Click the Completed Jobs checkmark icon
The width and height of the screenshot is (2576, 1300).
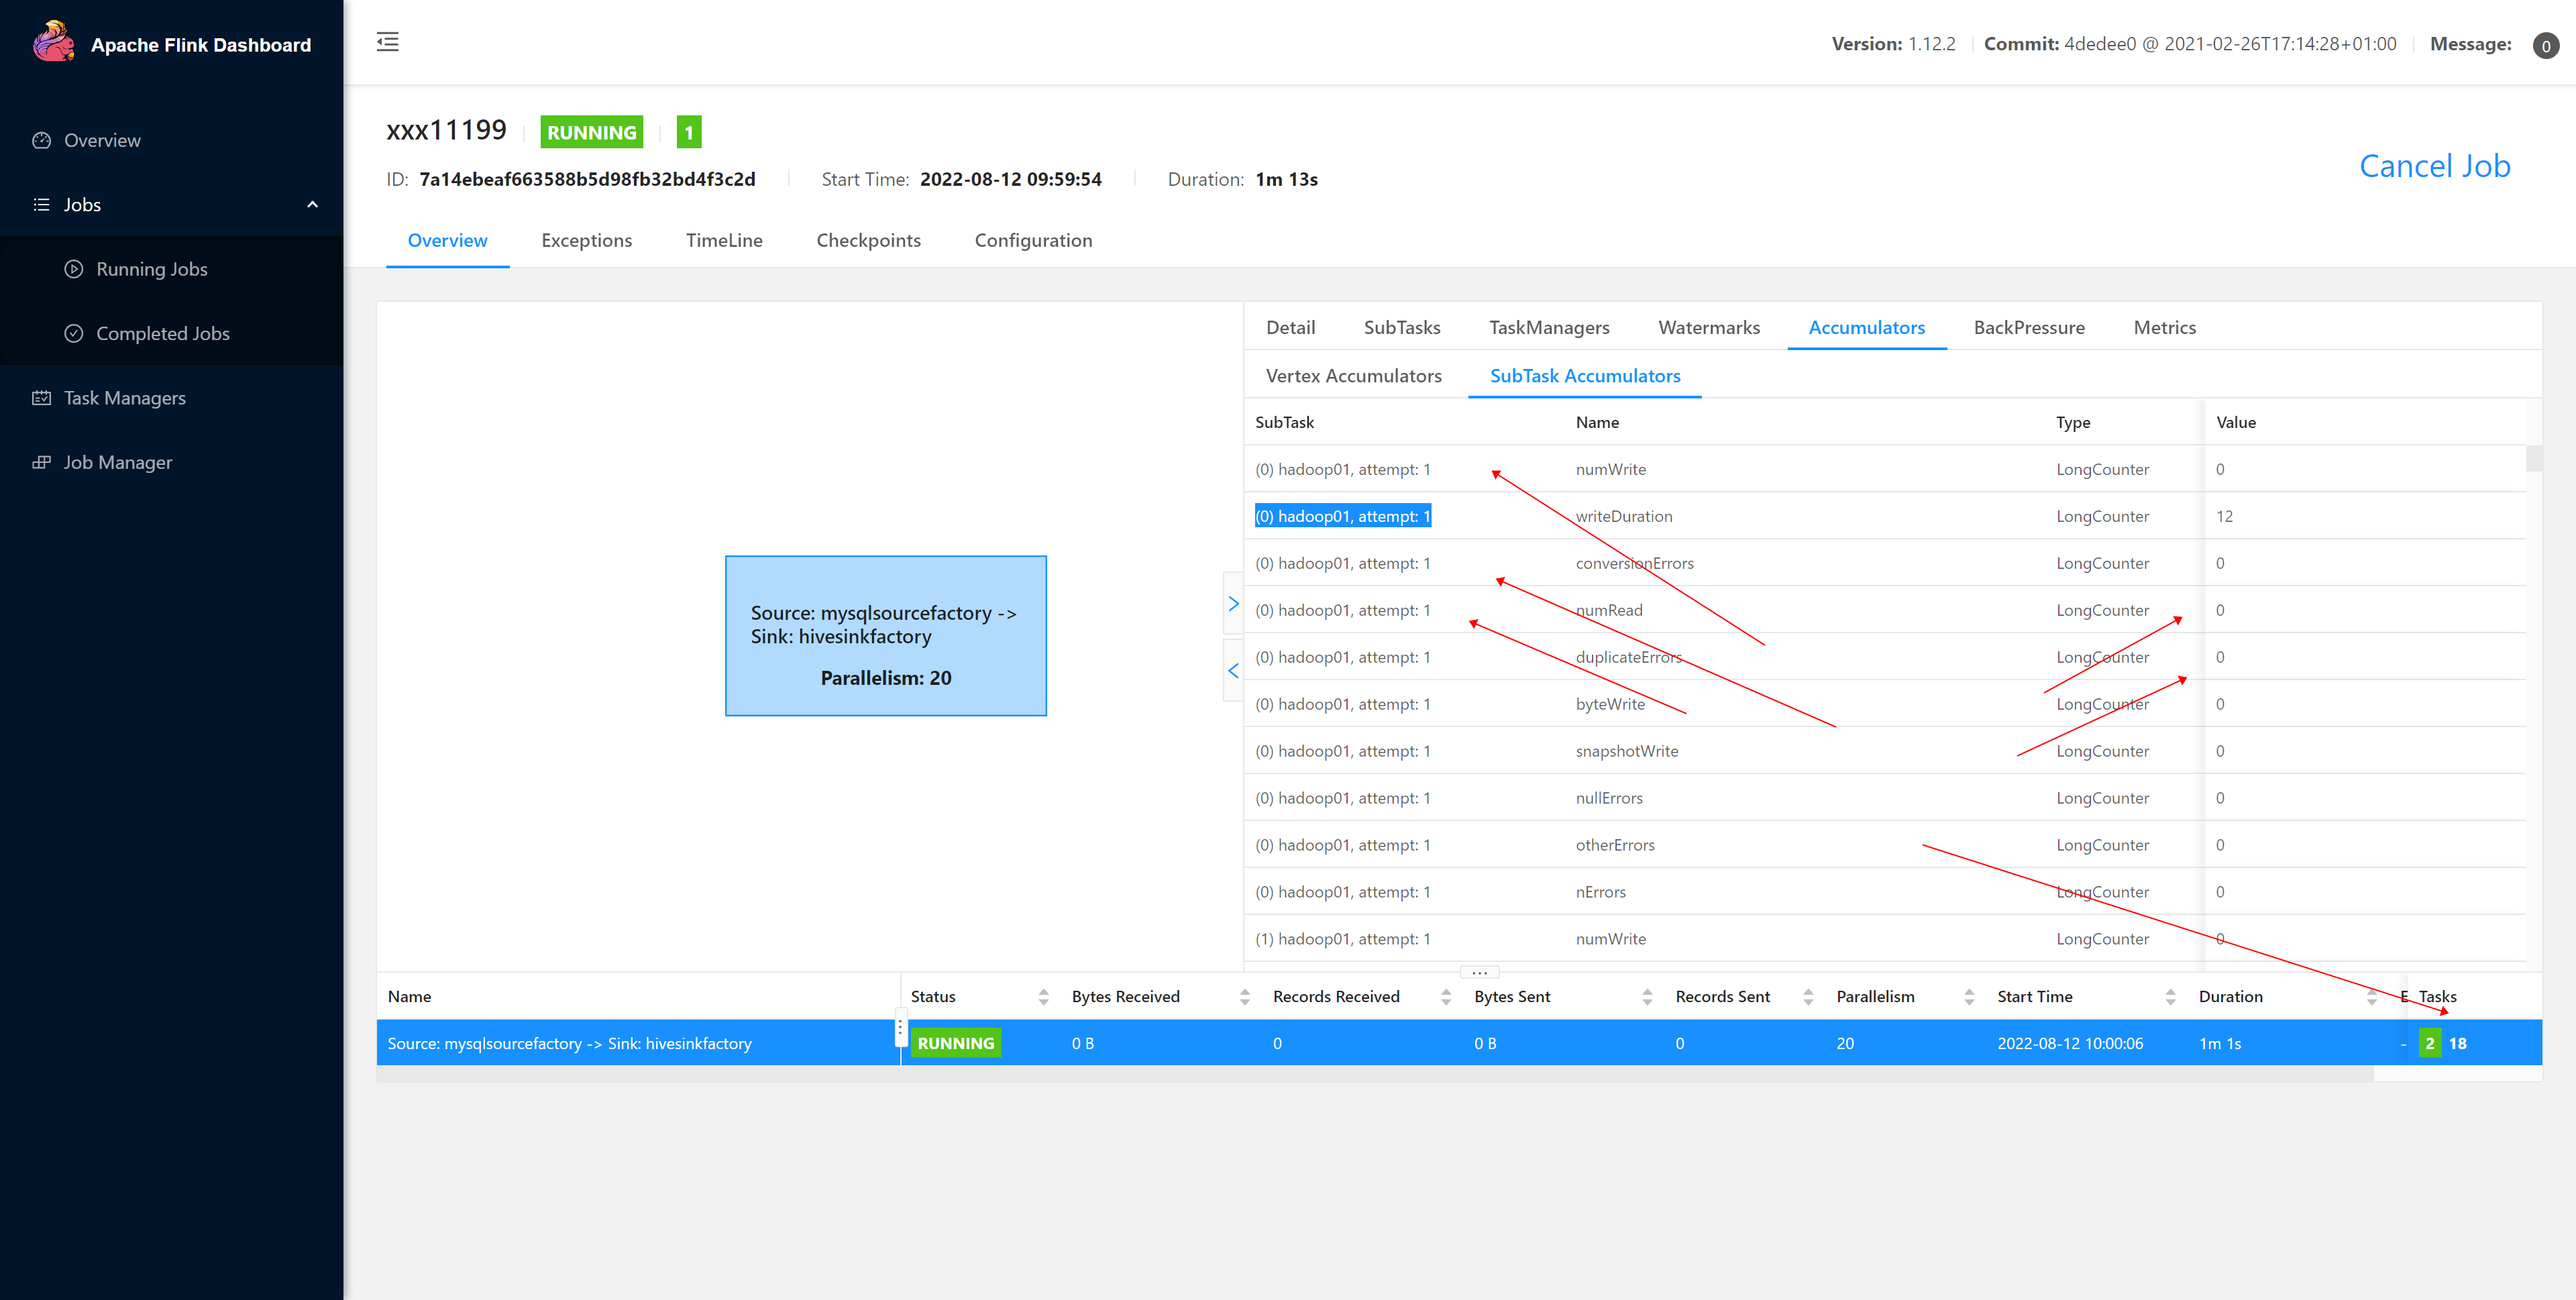click(x=74, y=333)
